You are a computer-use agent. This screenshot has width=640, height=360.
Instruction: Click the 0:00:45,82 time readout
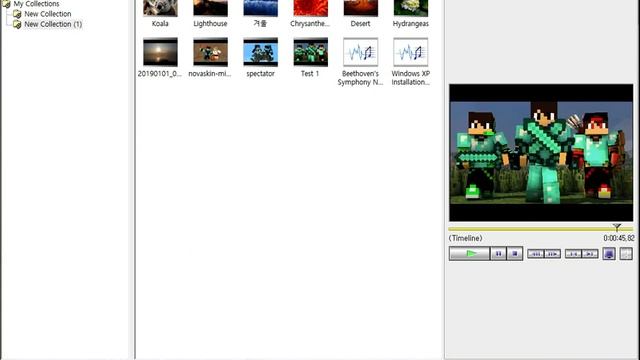(x=619, y=238)
